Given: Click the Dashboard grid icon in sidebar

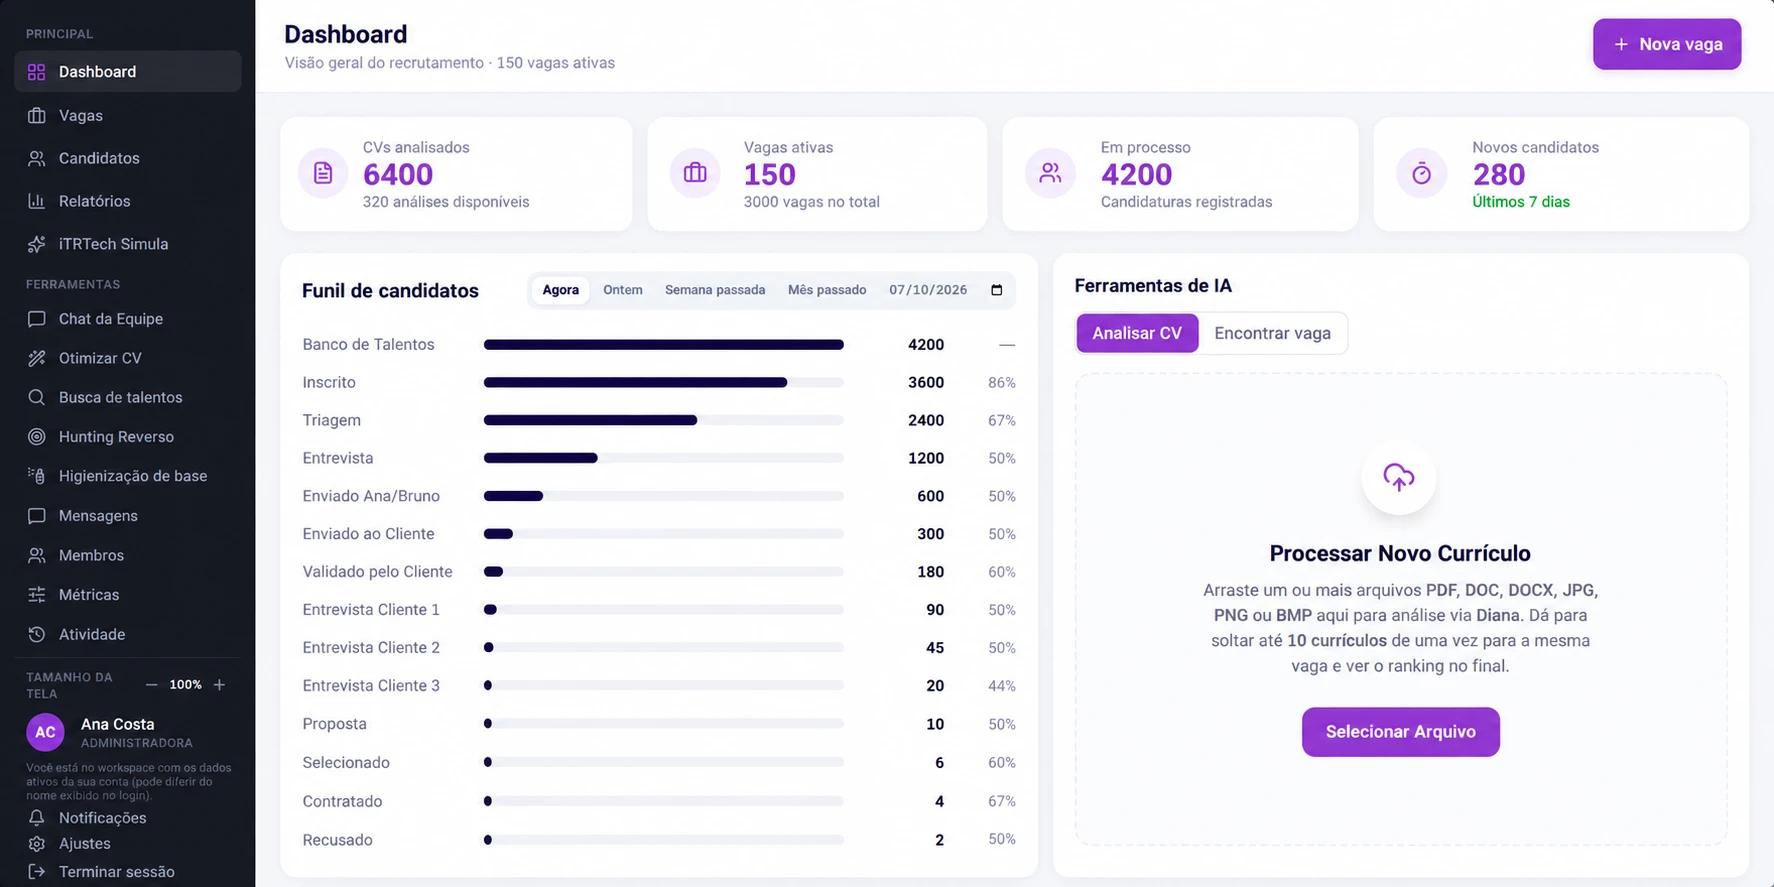Looking at the screenshot, I should [37, 72].
